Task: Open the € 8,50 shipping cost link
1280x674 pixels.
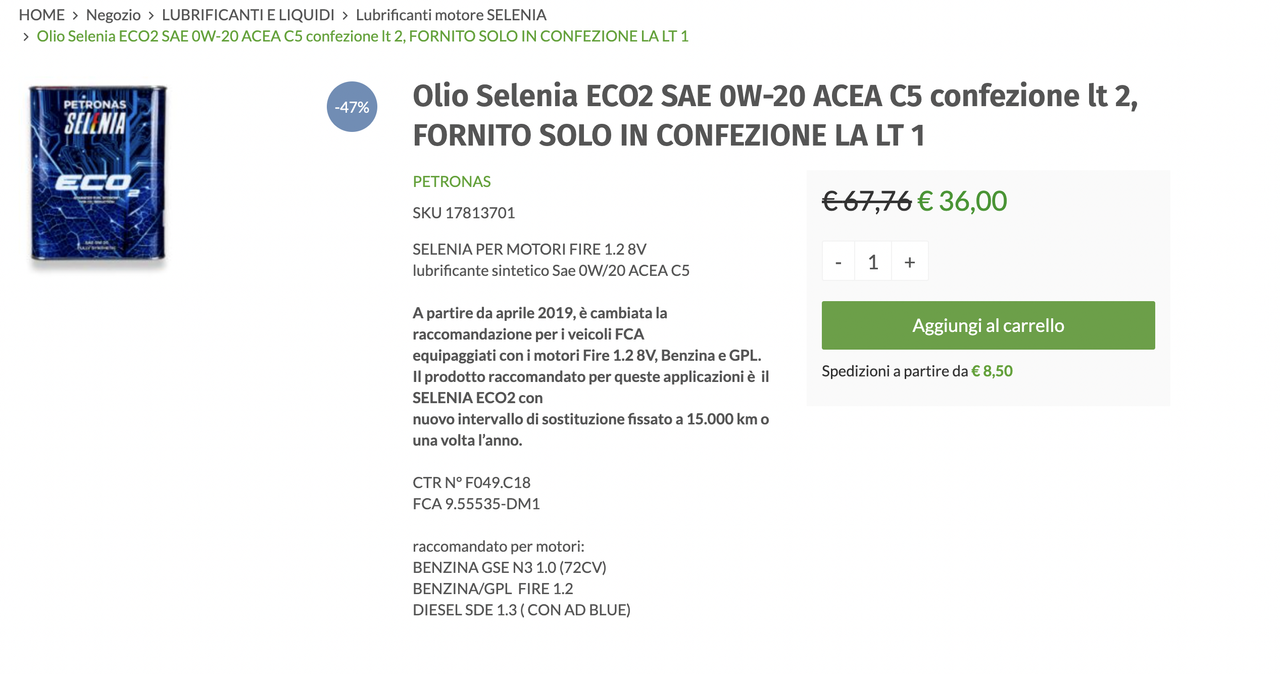Action: [x=992, y=371]
